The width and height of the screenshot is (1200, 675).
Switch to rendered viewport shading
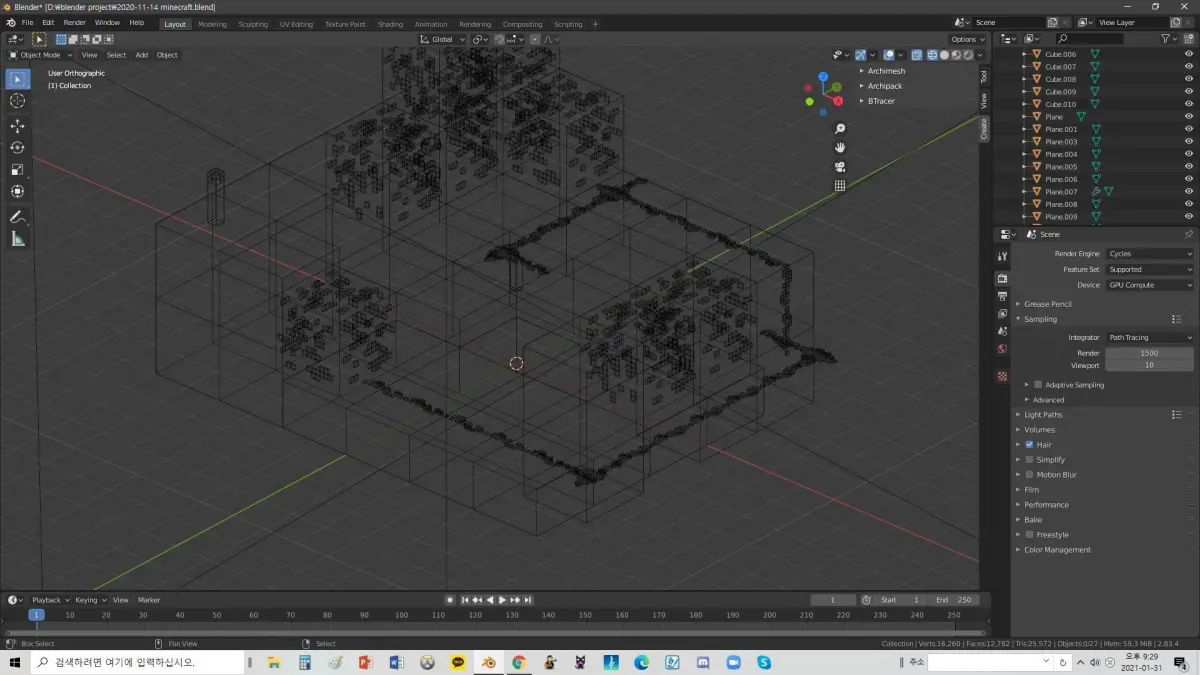coord(968,55)
